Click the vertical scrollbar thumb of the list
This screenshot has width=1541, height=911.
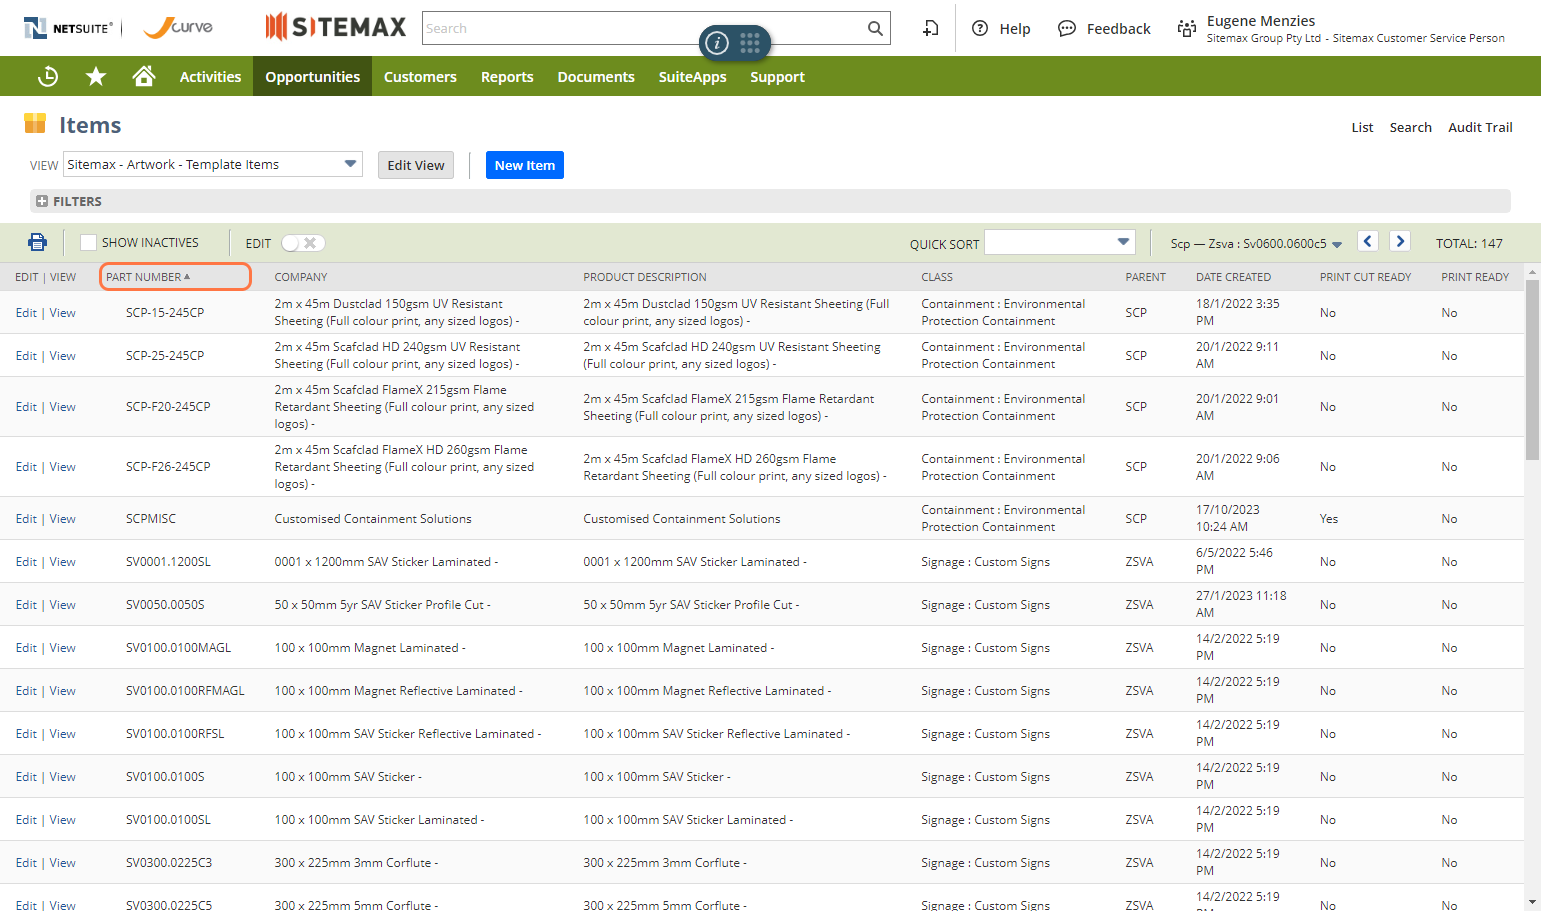pyautogui.click(x=1532, y=370)
